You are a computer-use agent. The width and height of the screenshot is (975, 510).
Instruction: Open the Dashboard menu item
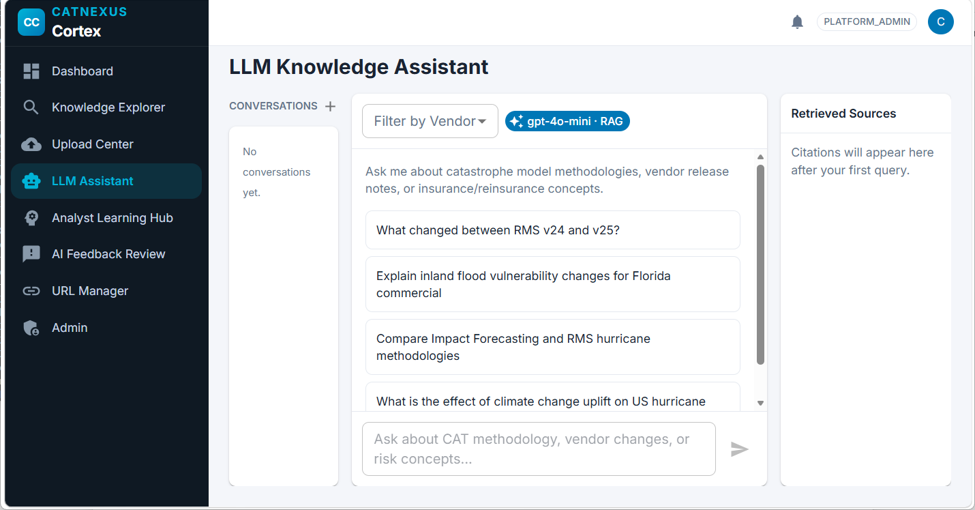(x=106, y=71)
